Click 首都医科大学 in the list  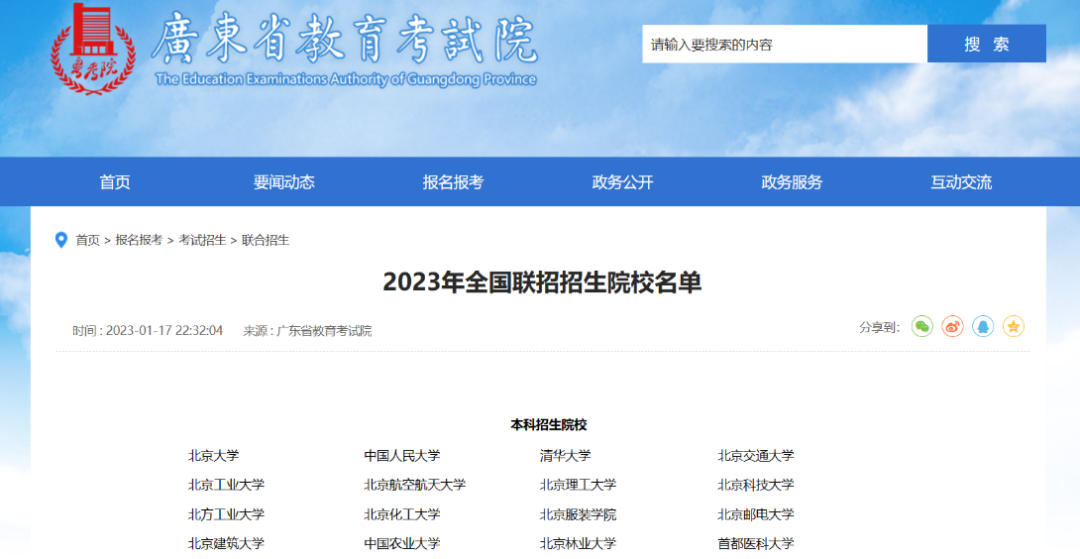pyautogui.click(x=756, y=543)
